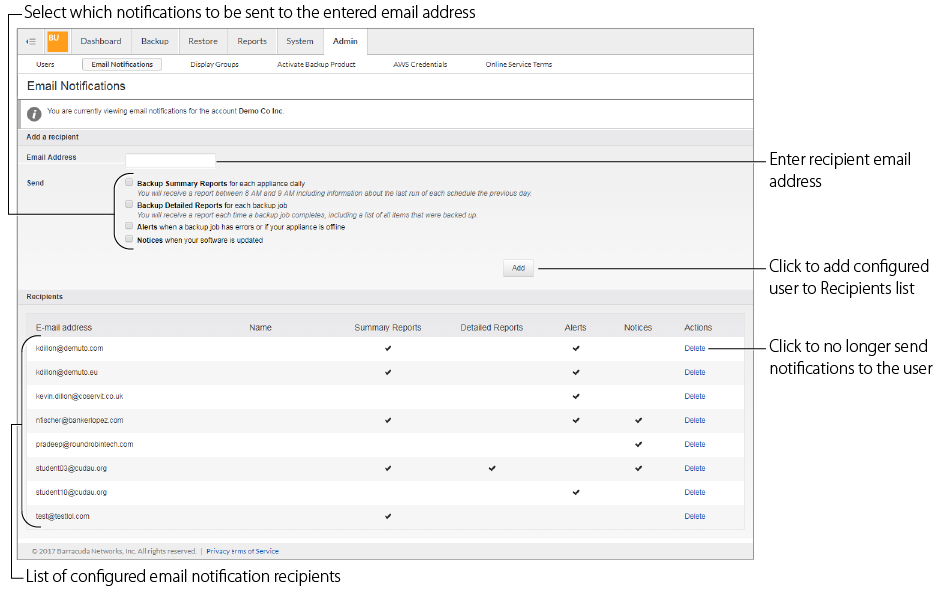Click the Add recipient button

pyautogui.click(x=518, y=268)
